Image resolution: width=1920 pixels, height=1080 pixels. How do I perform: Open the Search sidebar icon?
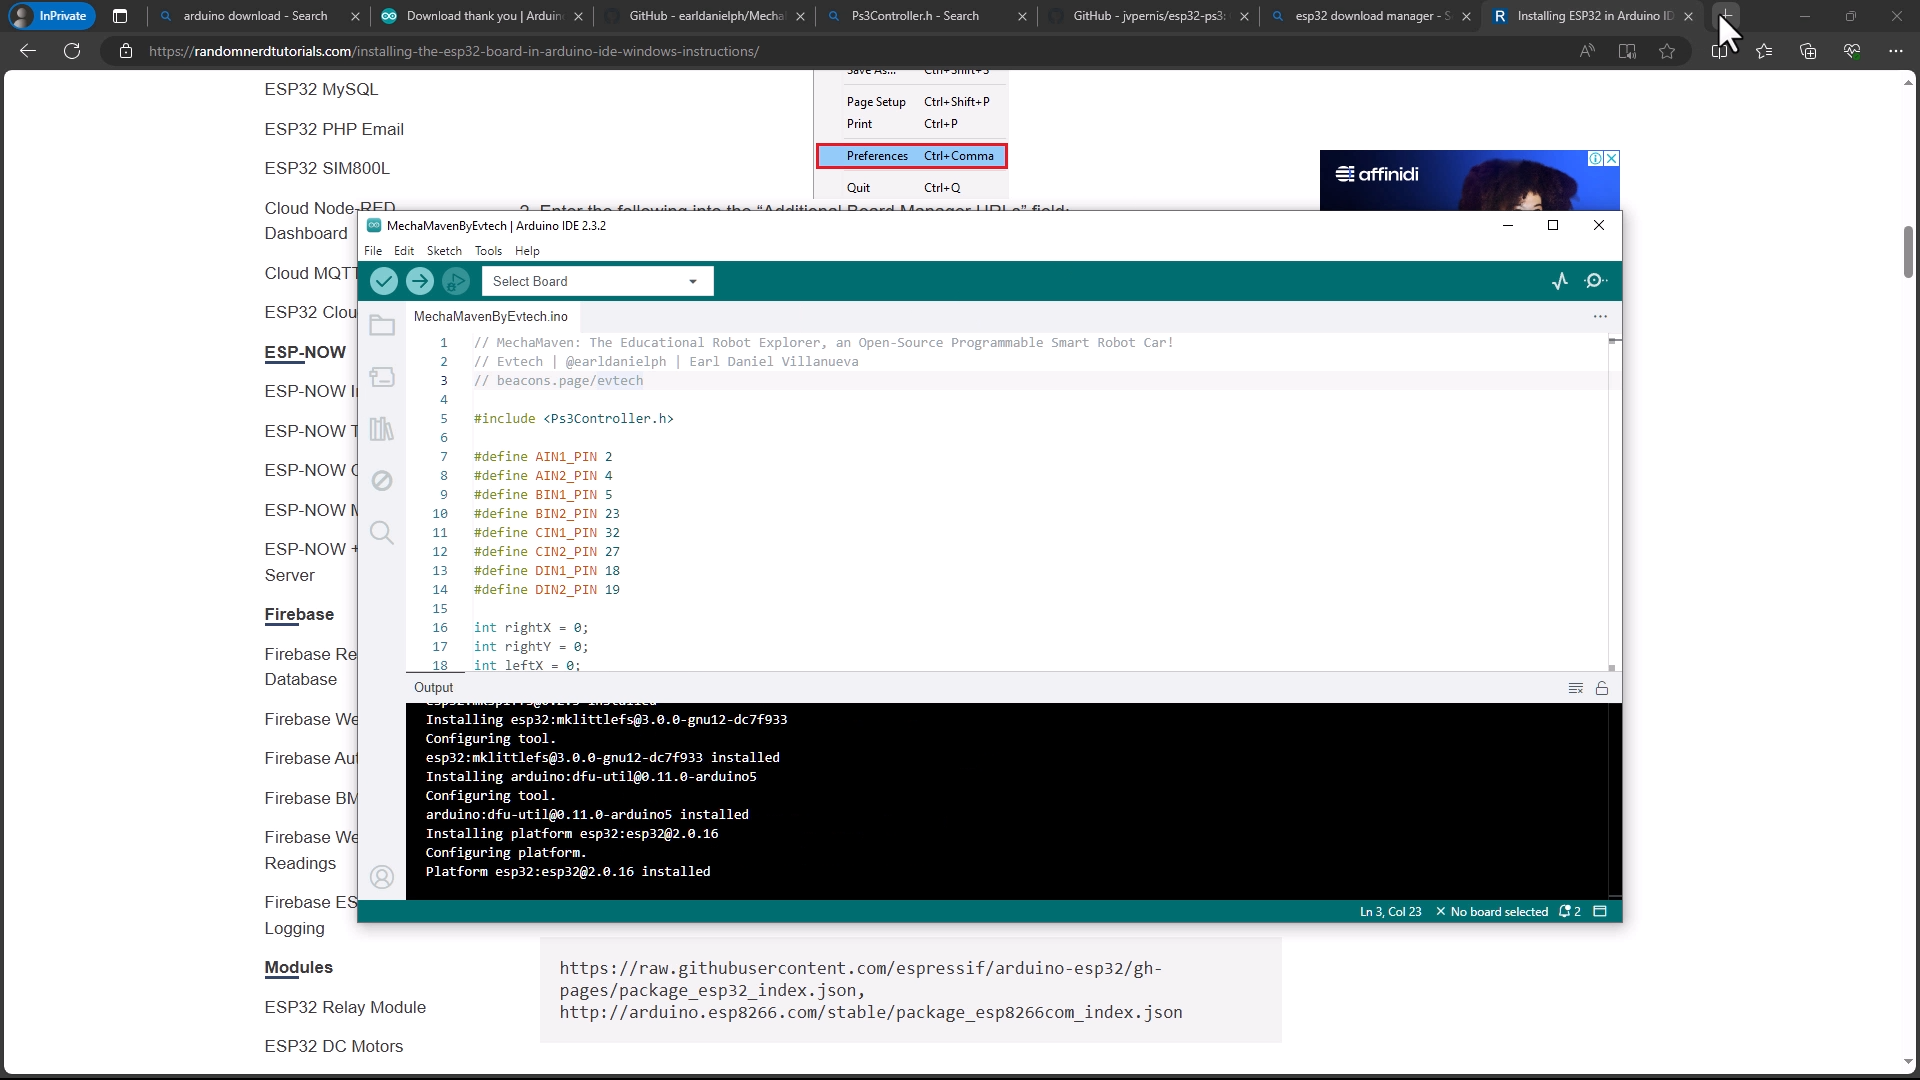[x=382, y=532]
